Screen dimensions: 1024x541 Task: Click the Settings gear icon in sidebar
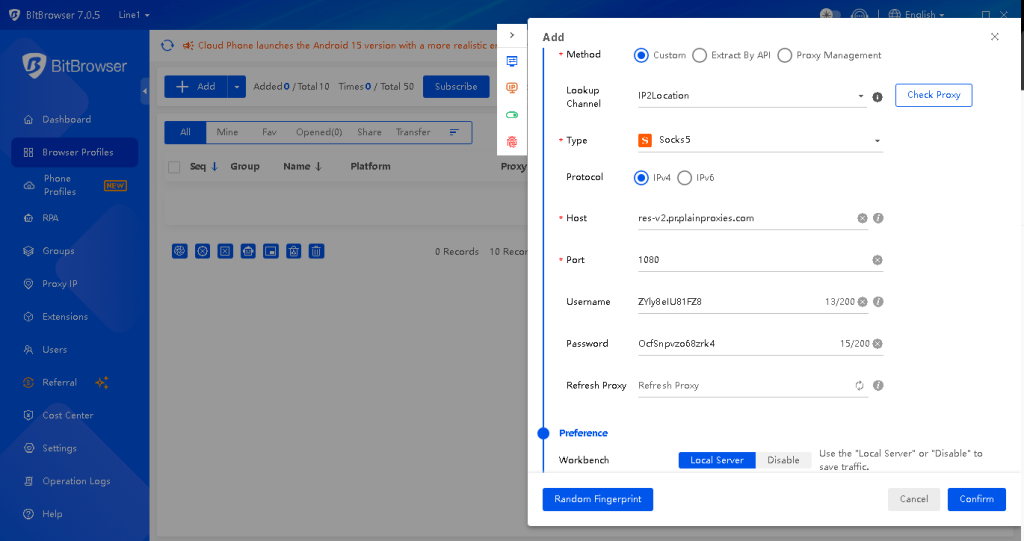tap(28, 448)
